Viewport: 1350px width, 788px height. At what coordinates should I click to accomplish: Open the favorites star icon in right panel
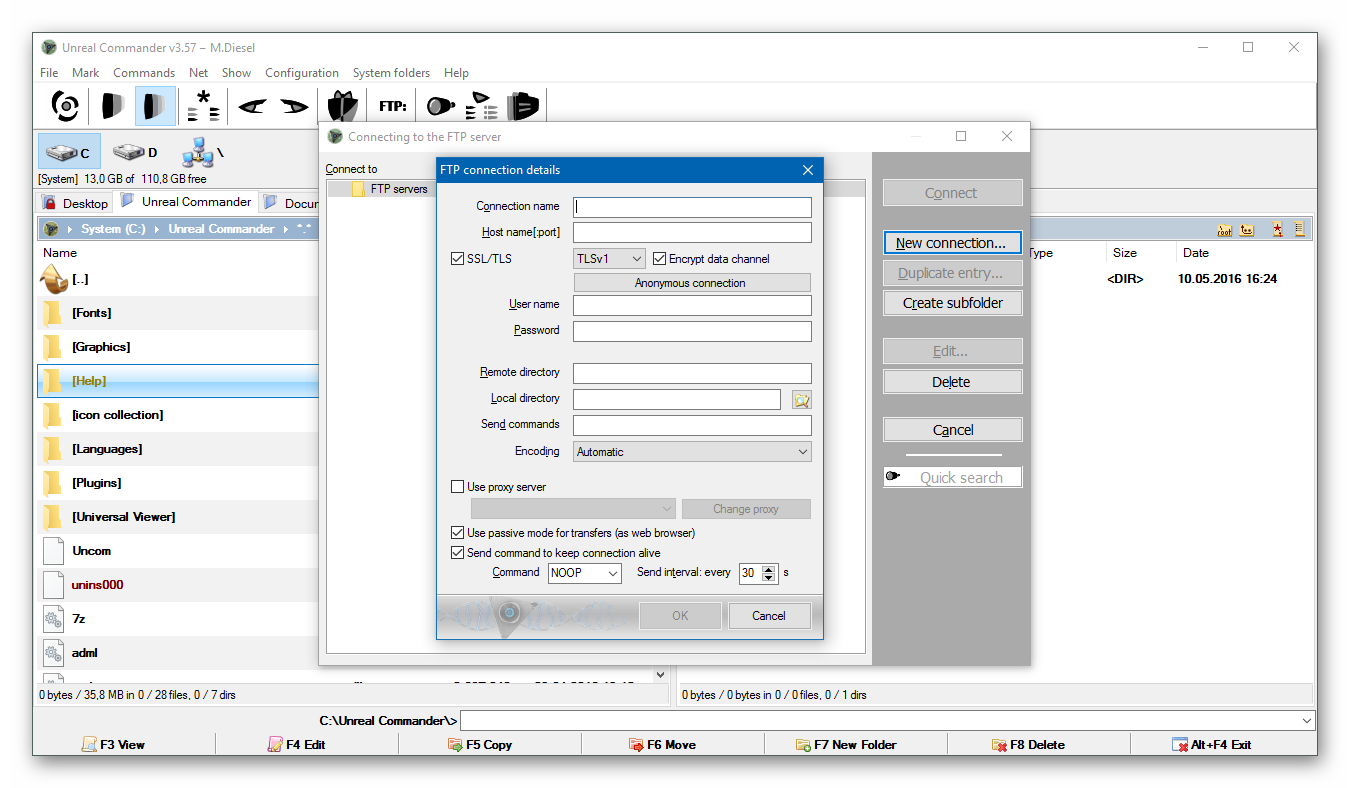[1277, 229]
